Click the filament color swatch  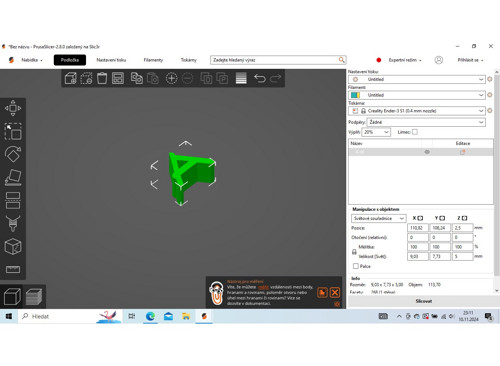coord(355,95)
